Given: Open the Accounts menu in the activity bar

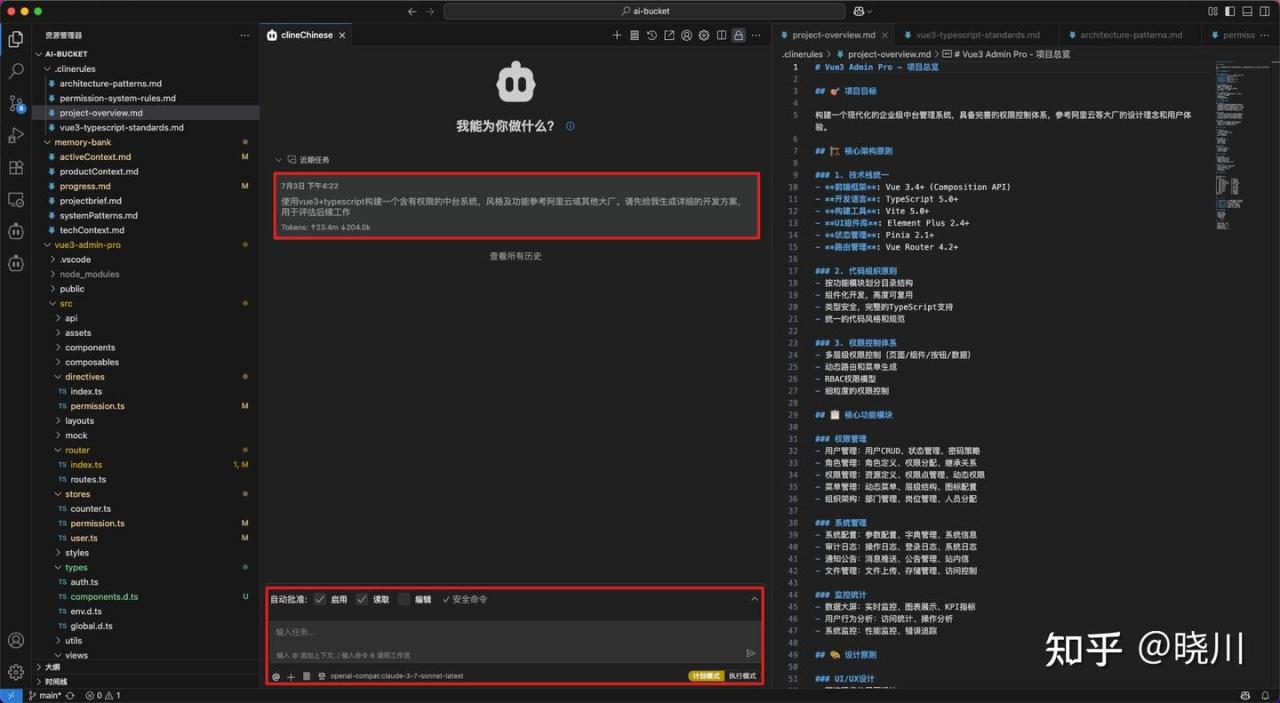Looking at the screenshot, I should tap(16, 640).
